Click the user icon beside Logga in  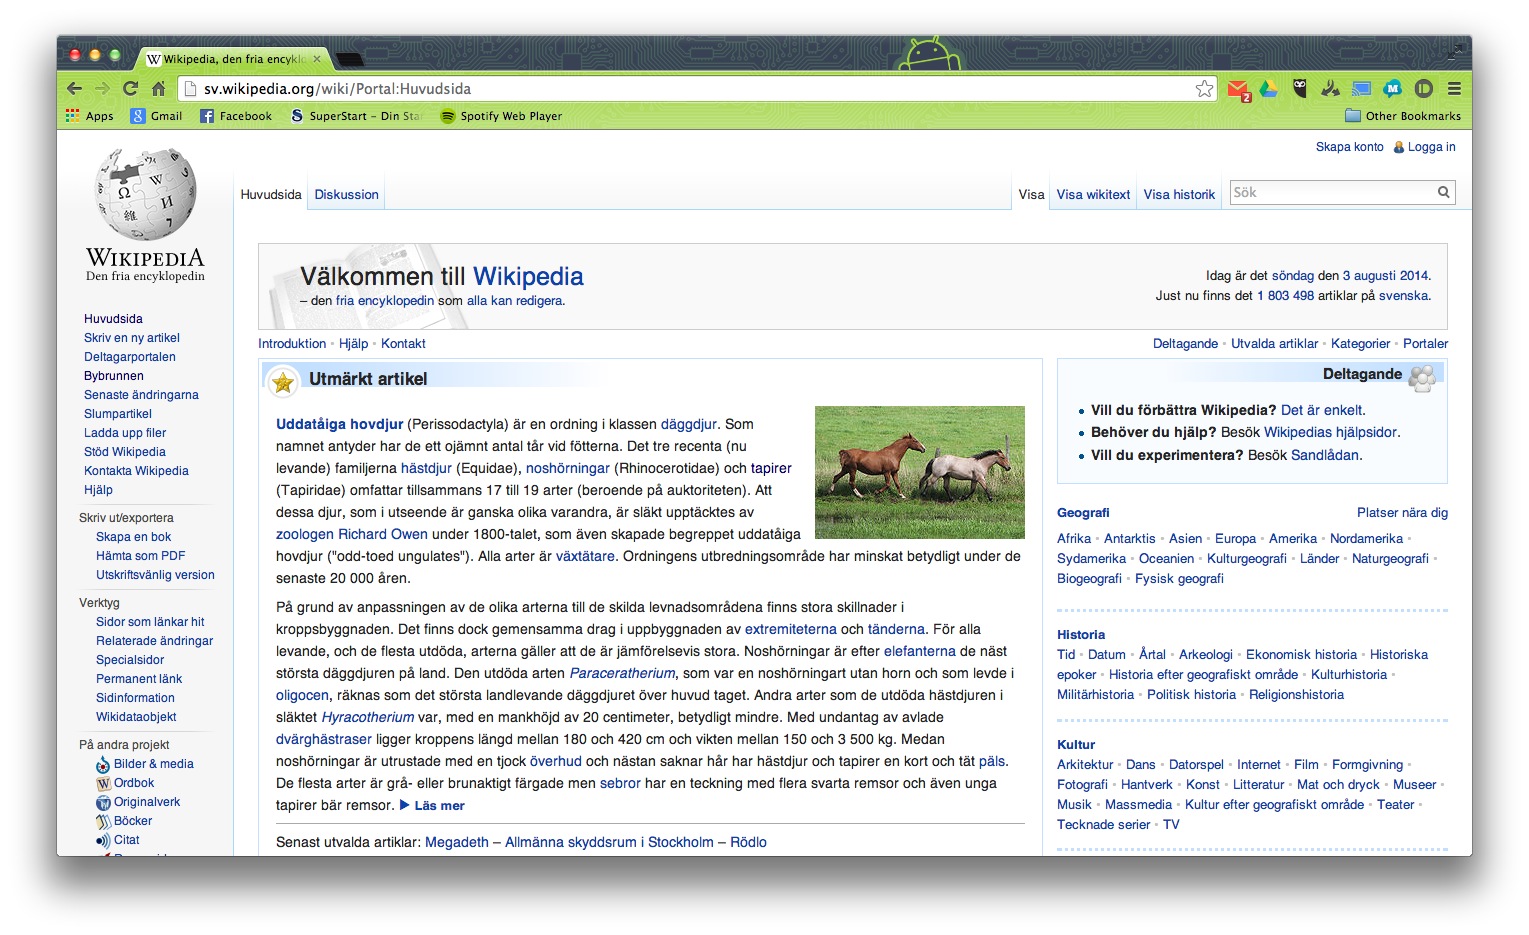click(1399, 147)
